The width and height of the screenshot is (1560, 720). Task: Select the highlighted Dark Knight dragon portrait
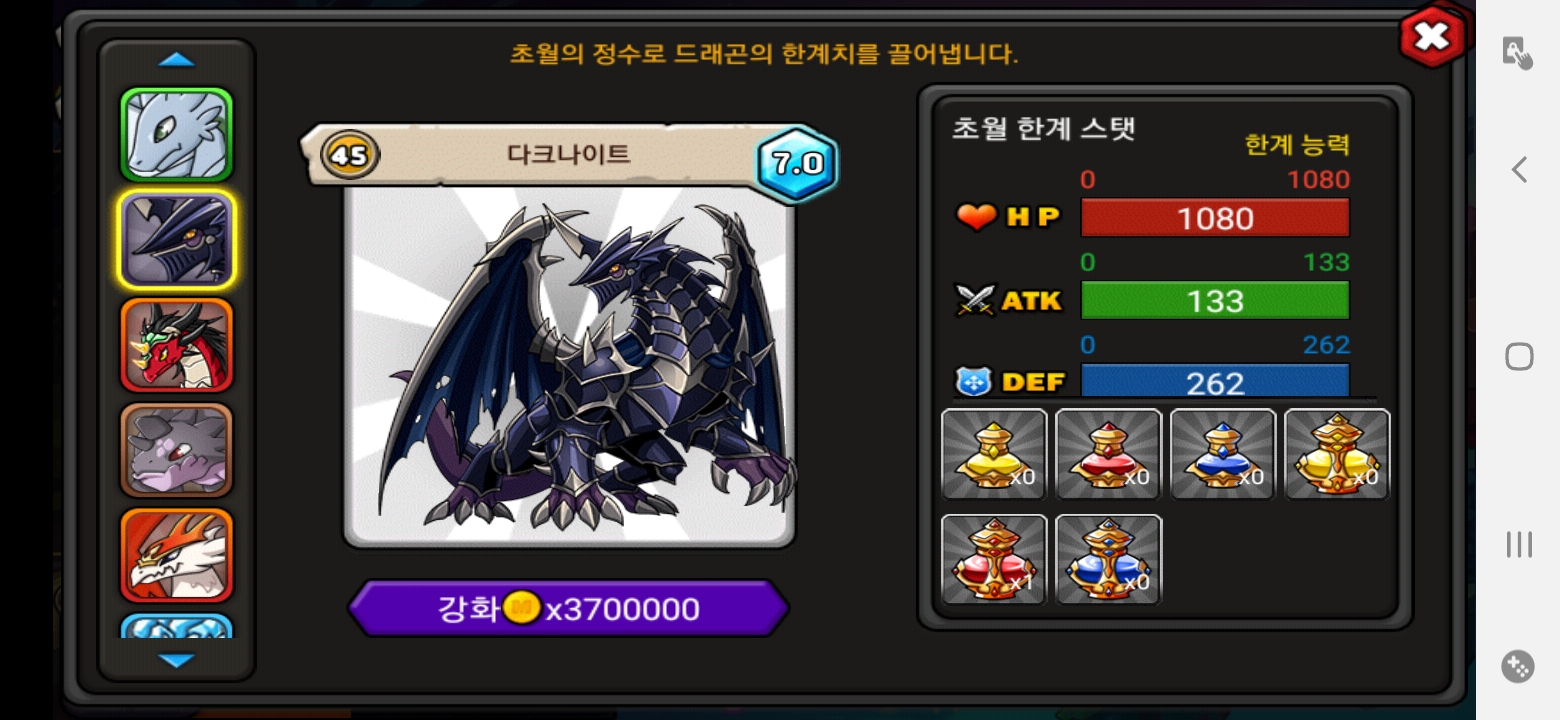coord(177,240)
